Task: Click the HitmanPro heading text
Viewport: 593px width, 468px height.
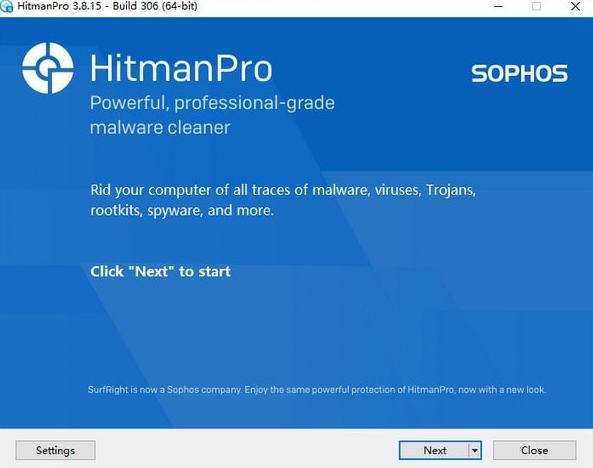Action: [181, 68]
